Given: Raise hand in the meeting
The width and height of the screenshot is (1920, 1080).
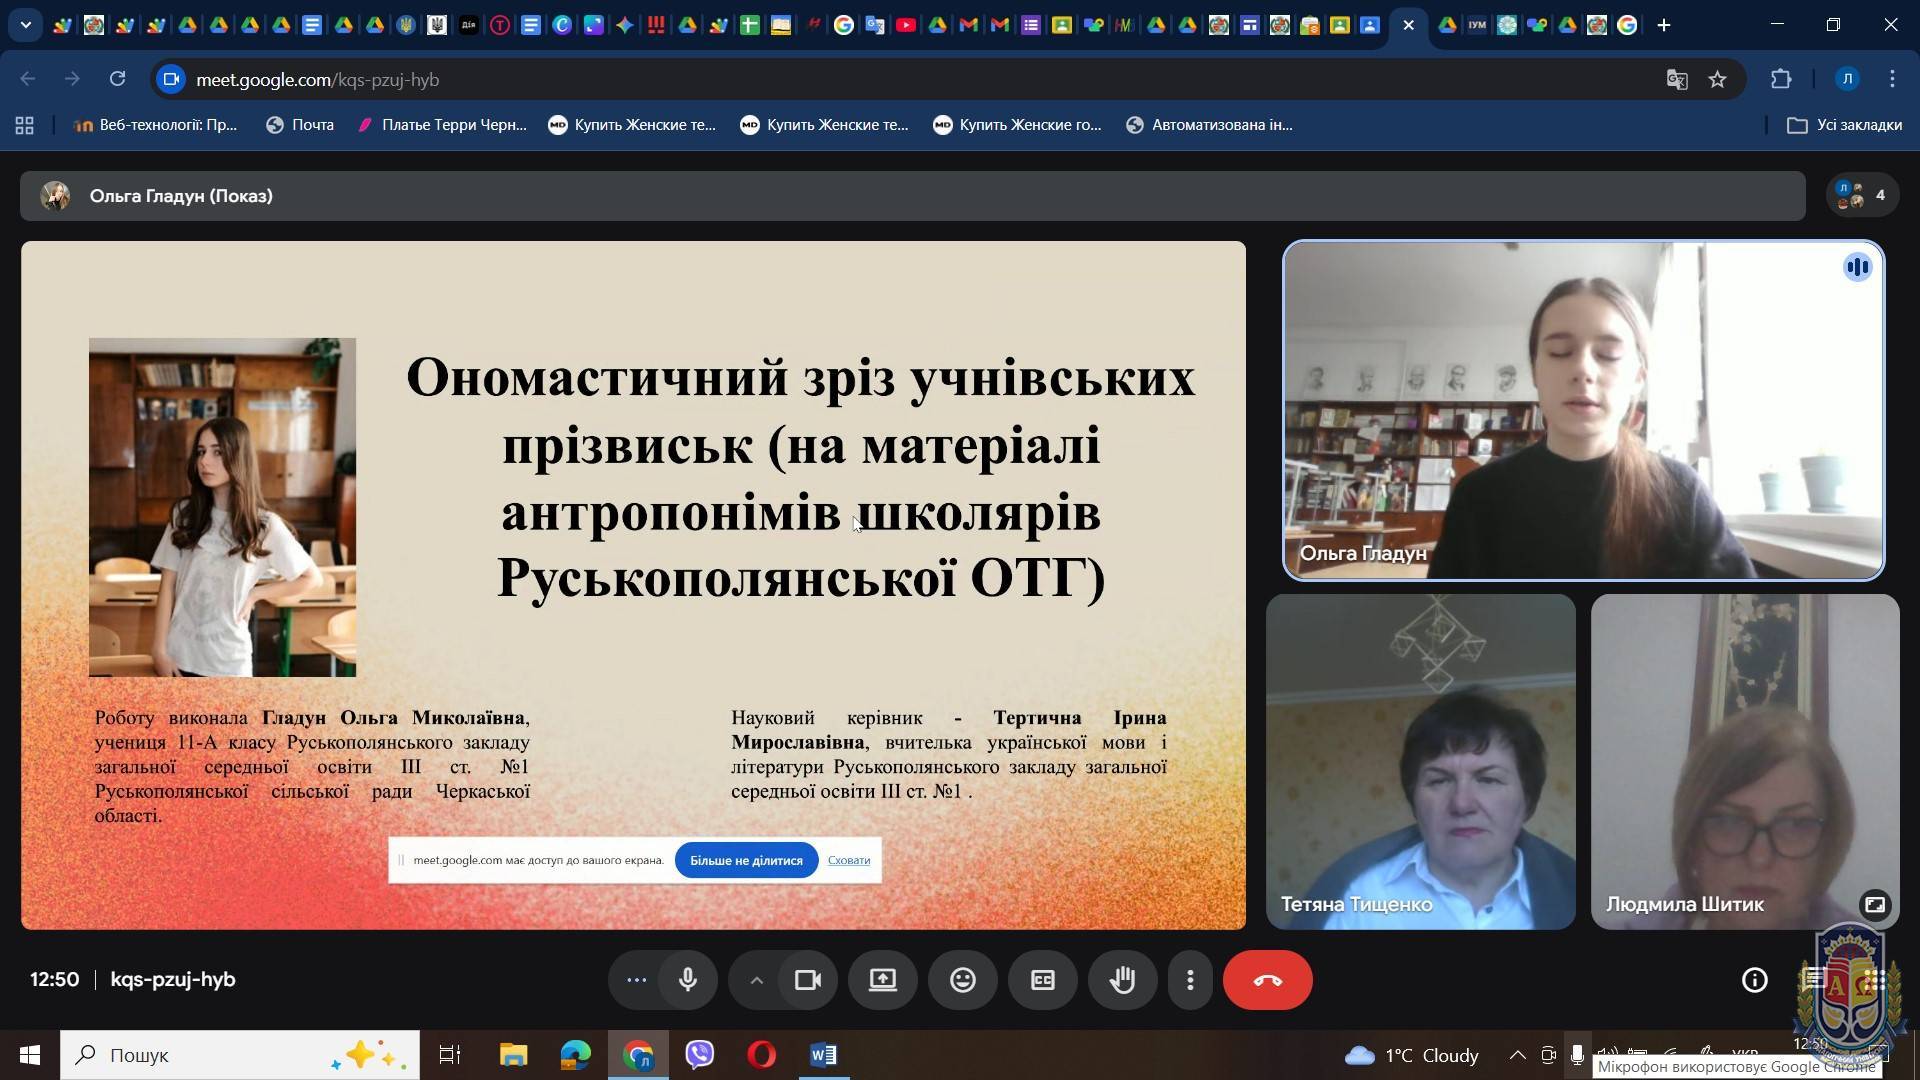Looking at the screenshot, I should (1122, 980).
